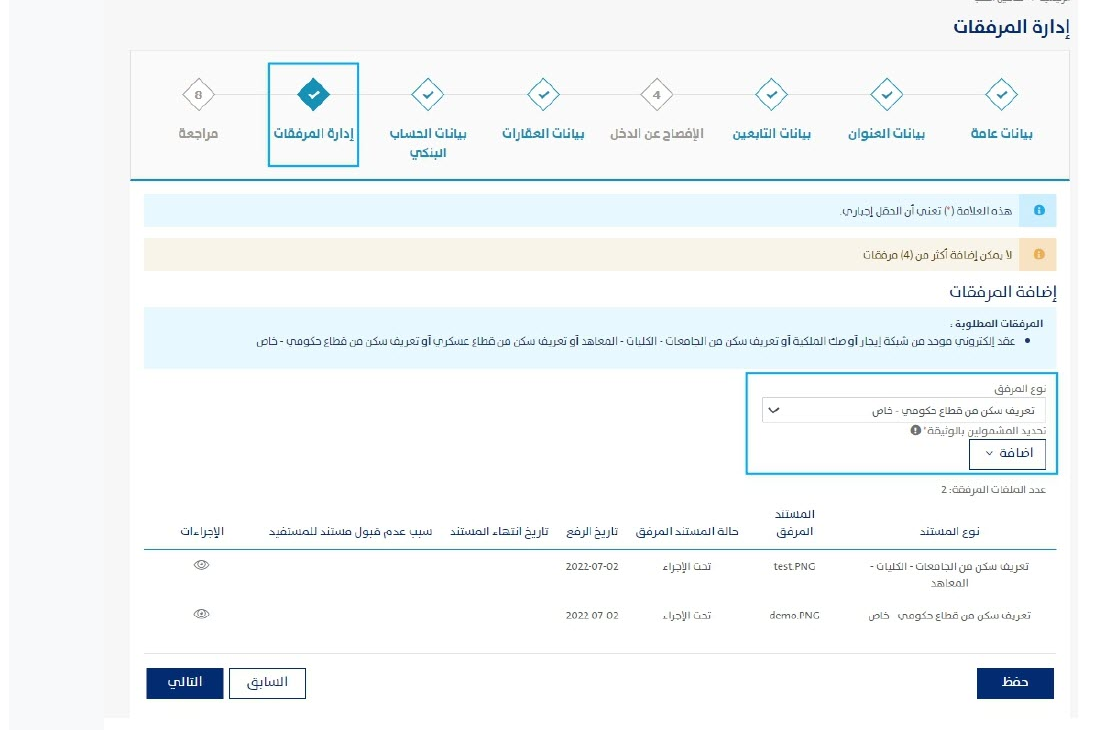Screen dimensions: 1104x730
Task: Go to the بيانات عامة step
Action: point(1001,134)
